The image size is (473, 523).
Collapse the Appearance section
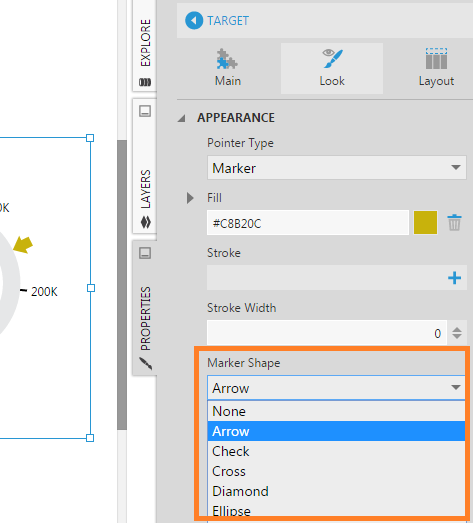click(181, 118)
